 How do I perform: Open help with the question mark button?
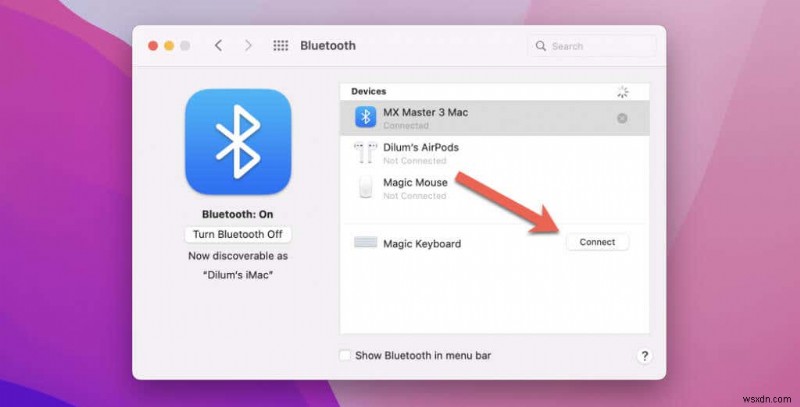click(x=644, y=356)
